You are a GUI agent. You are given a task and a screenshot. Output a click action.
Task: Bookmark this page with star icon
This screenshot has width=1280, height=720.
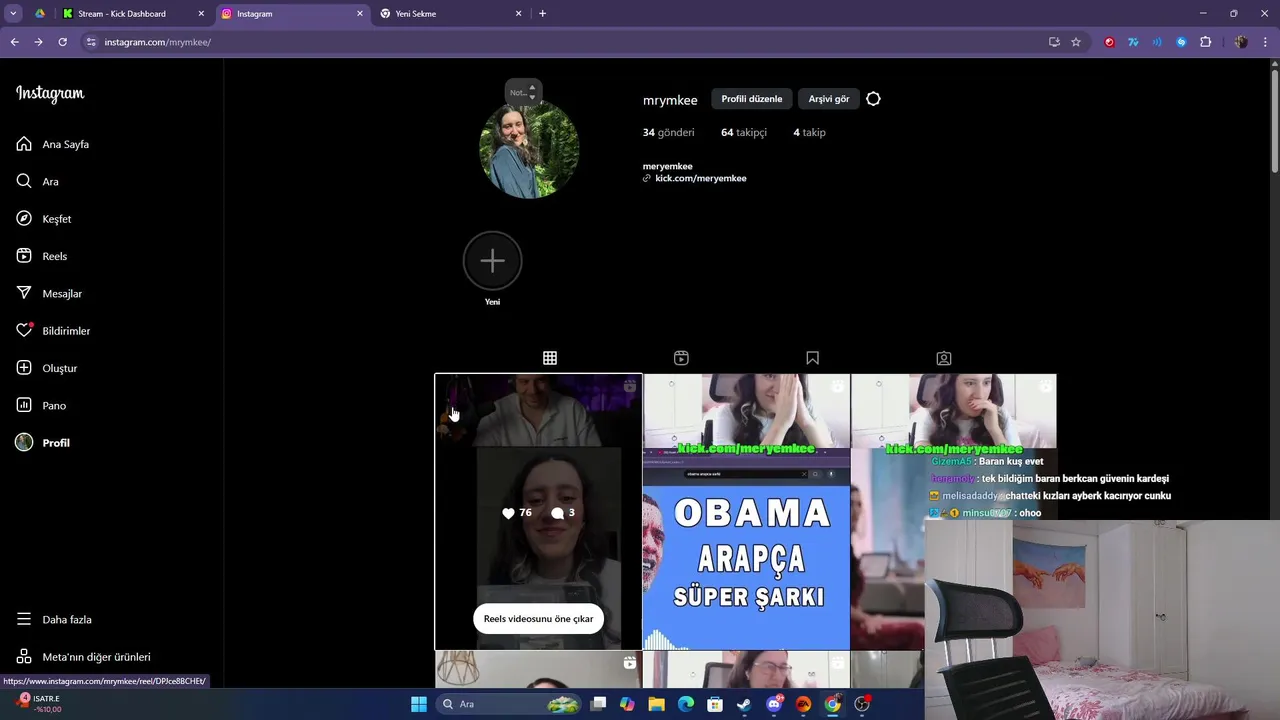[1076, 42]
